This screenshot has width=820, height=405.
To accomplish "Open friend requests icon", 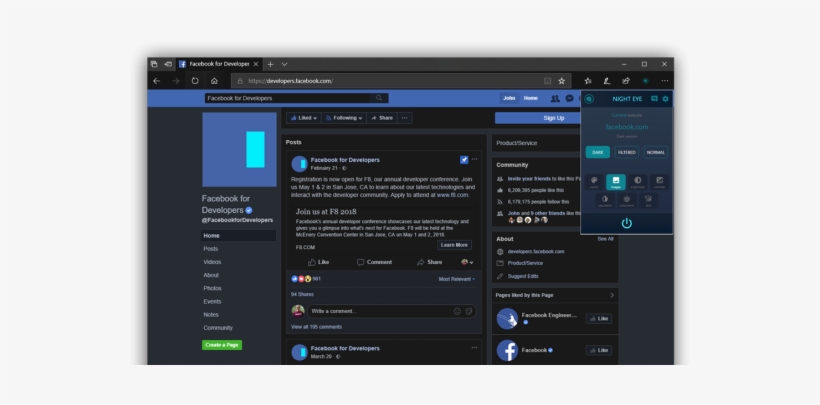I will point(555,98).
